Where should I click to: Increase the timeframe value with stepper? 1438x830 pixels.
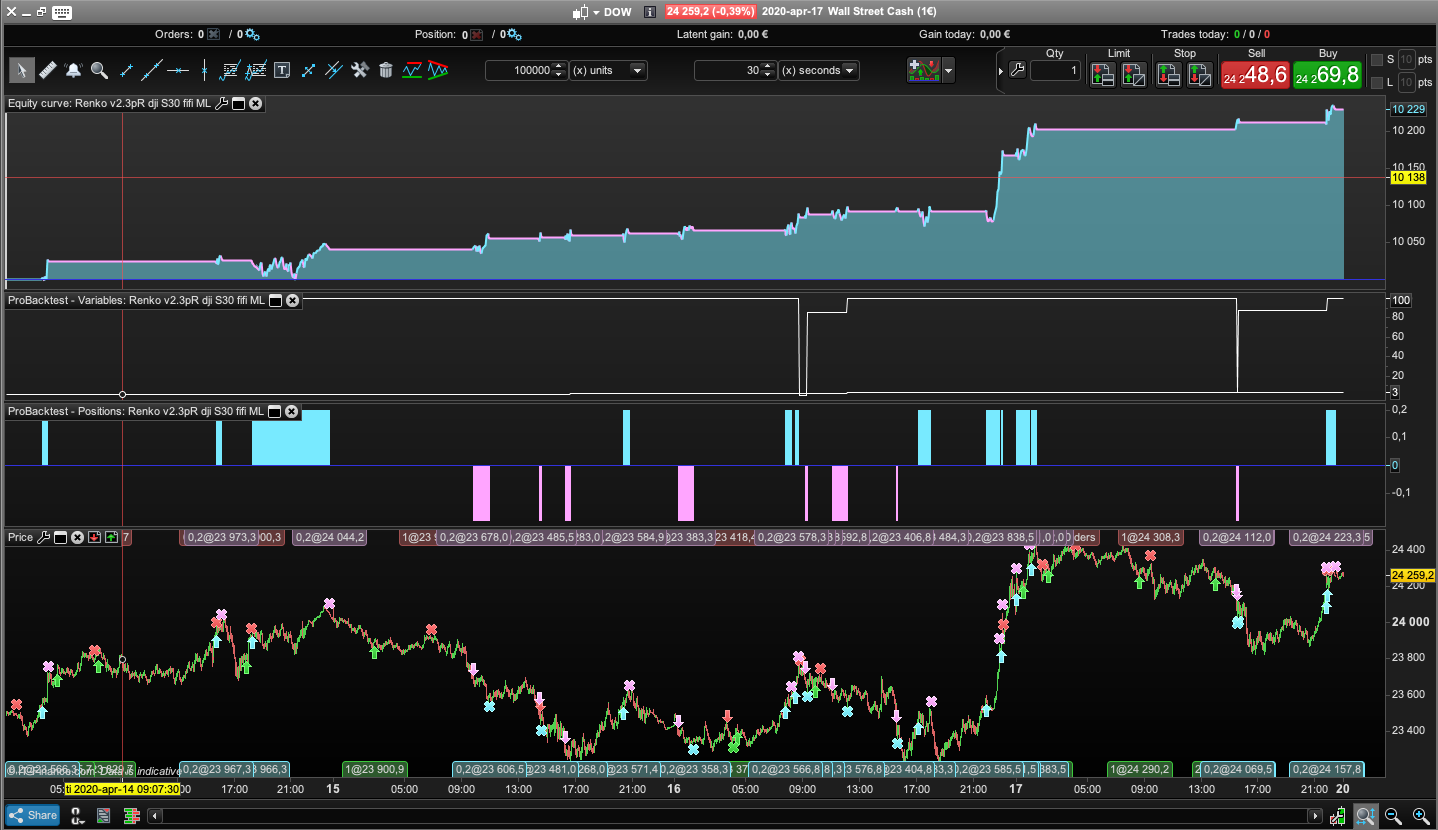coord(768,66)
